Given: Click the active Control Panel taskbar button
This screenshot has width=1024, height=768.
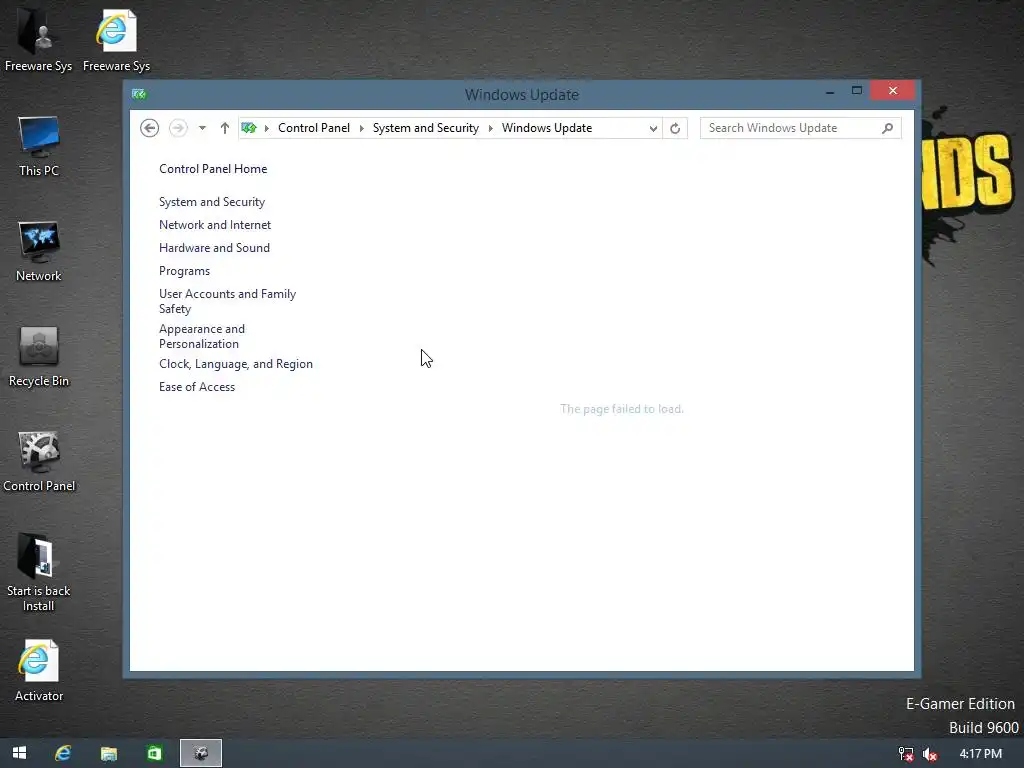Looking at the screenshot, I should 201,753.
